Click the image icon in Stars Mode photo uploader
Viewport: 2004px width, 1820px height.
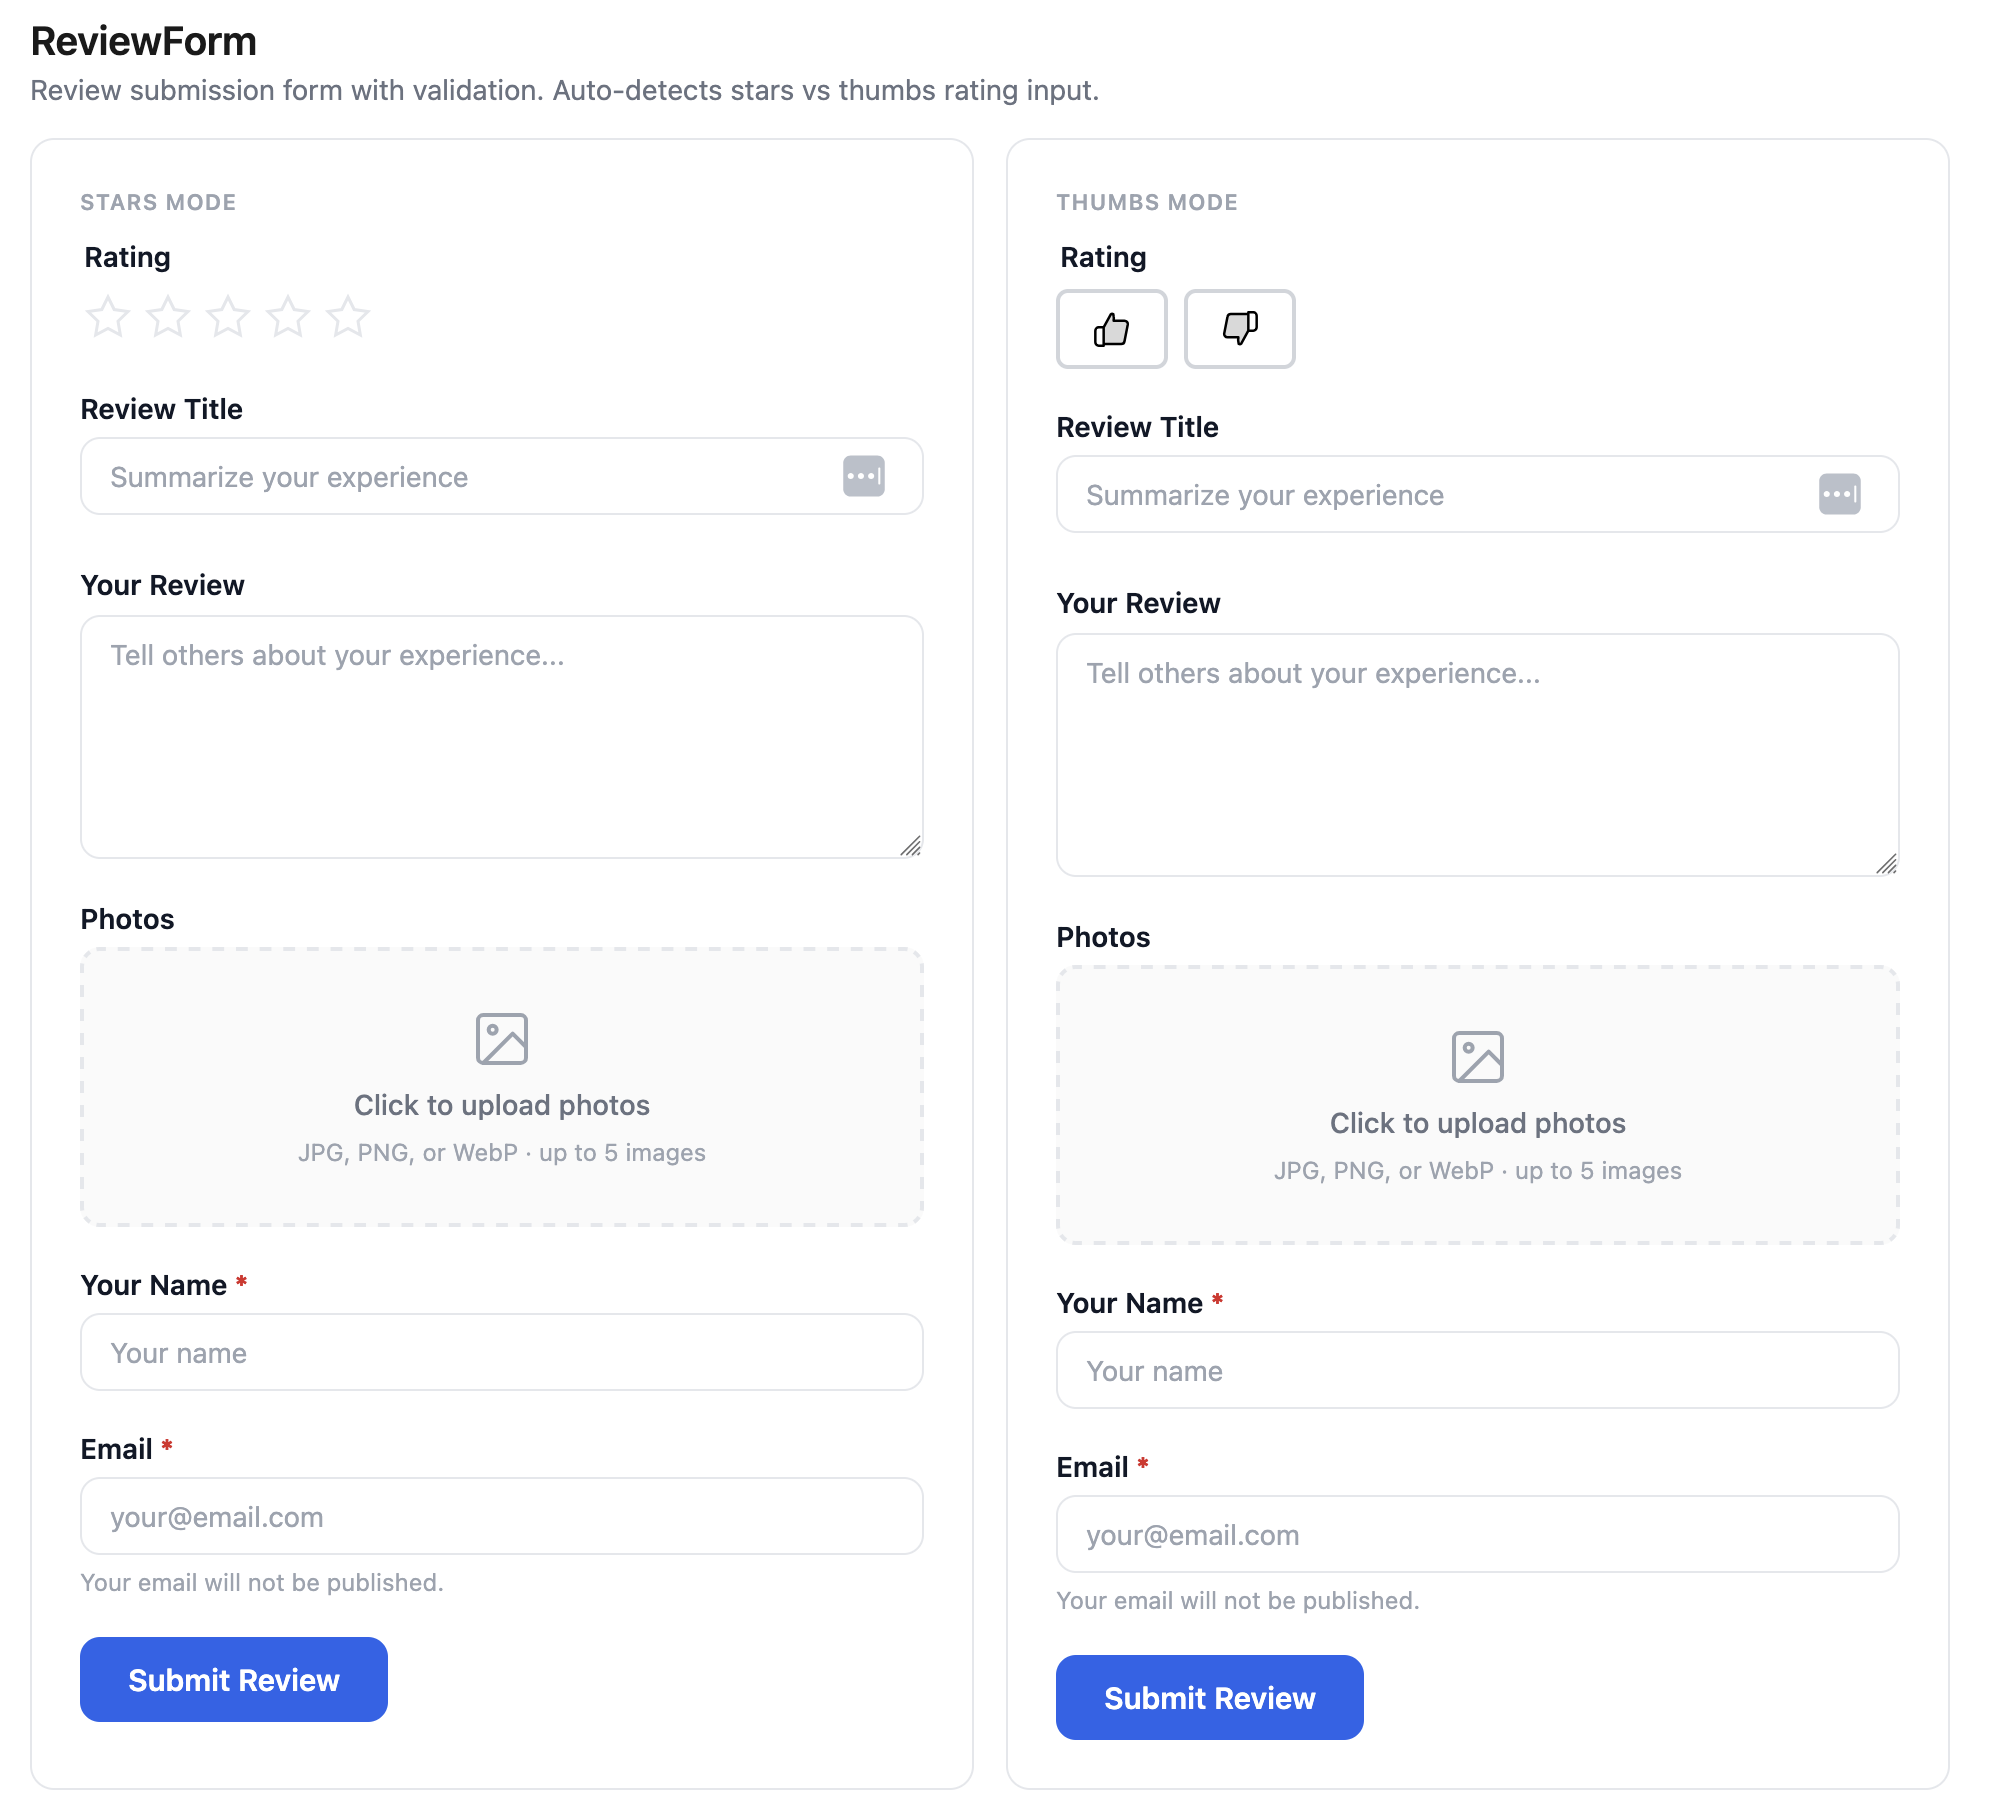click(x=501, y=1037)
